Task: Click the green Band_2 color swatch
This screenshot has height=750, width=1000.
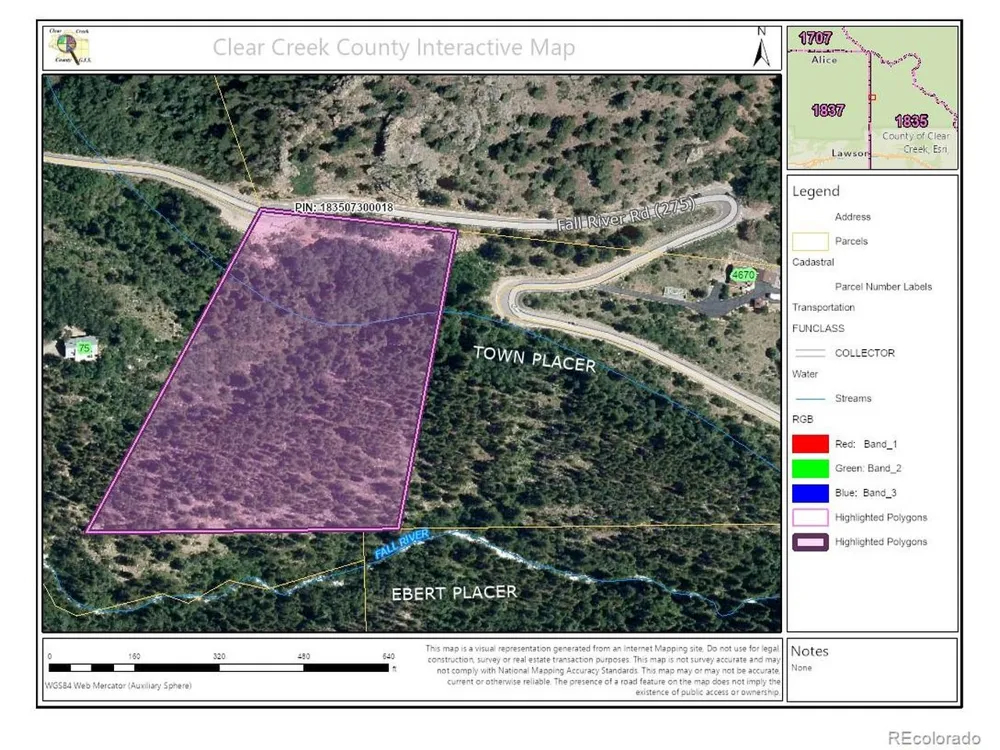Action: pos(810,468)
